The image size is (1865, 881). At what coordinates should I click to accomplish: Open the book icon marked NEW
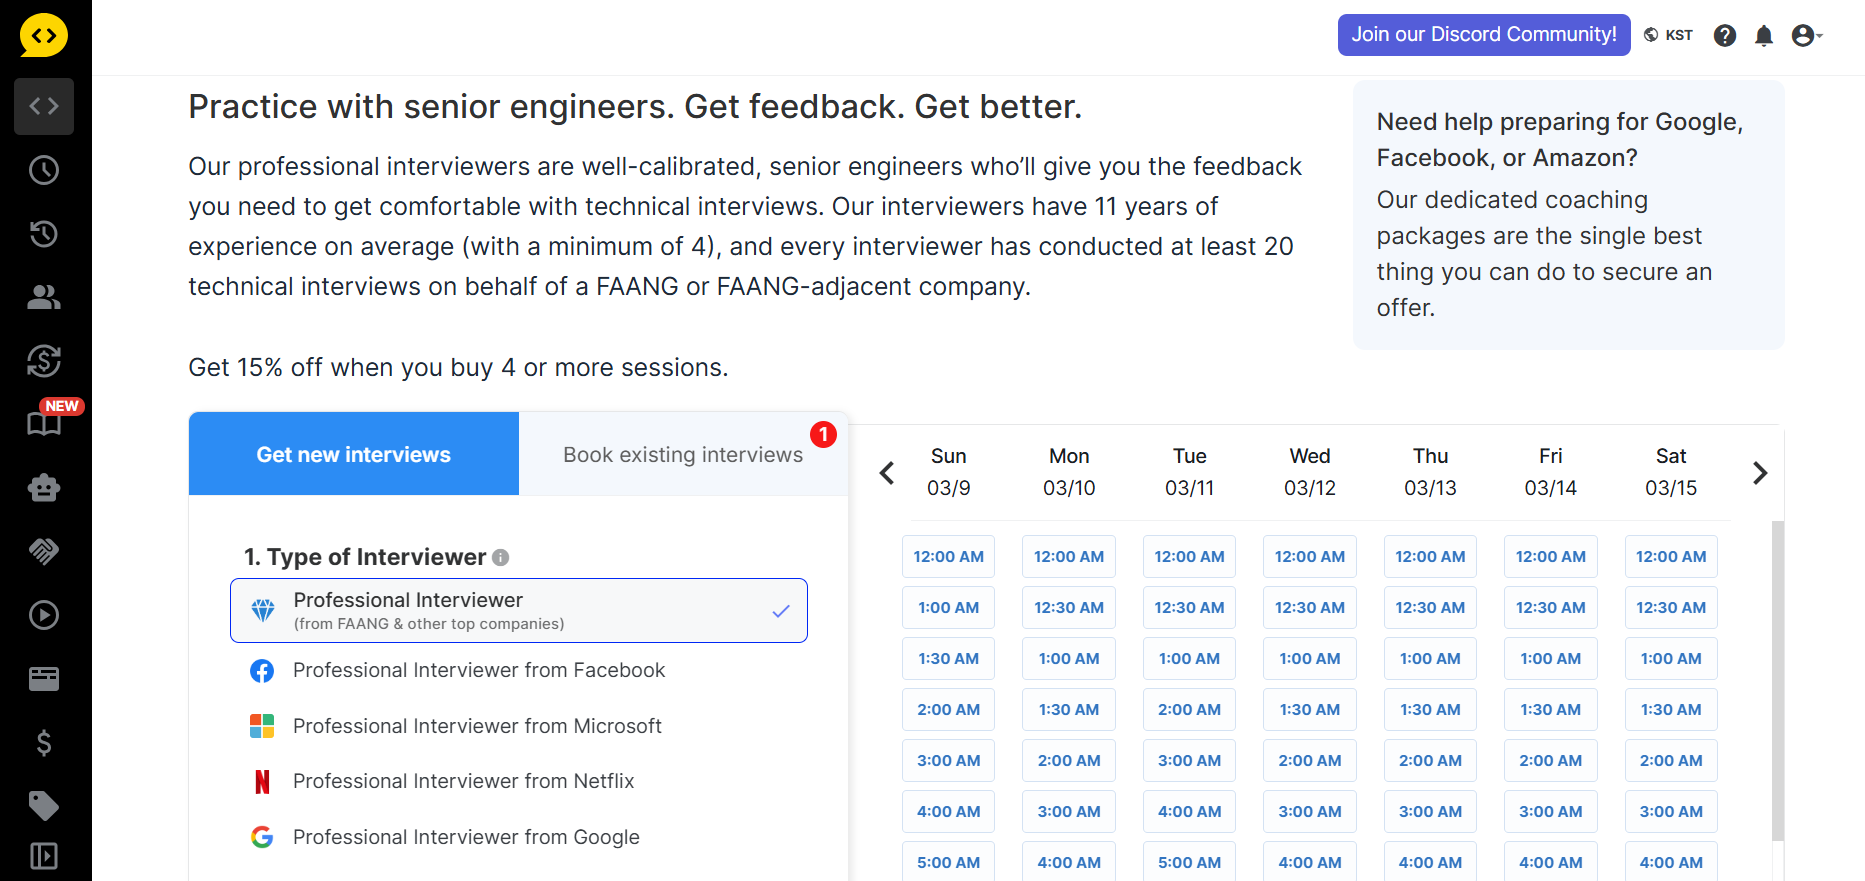tap(44, 423)
